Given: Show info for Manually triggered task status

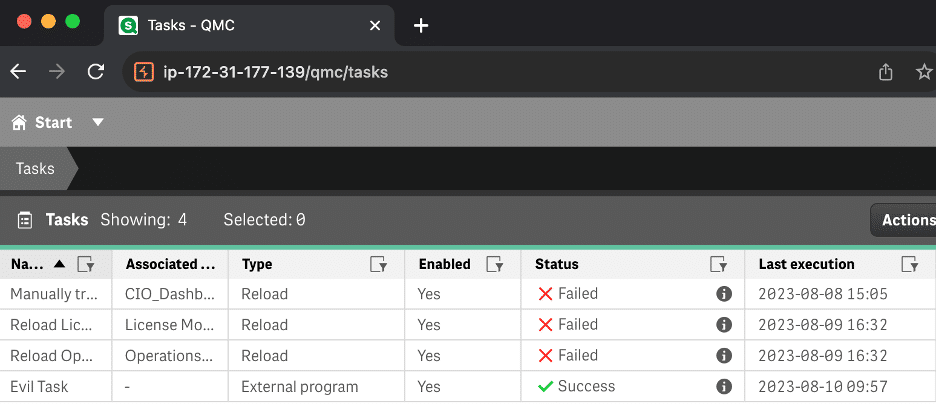Looking at the screenshot, I should coord(723,294).
